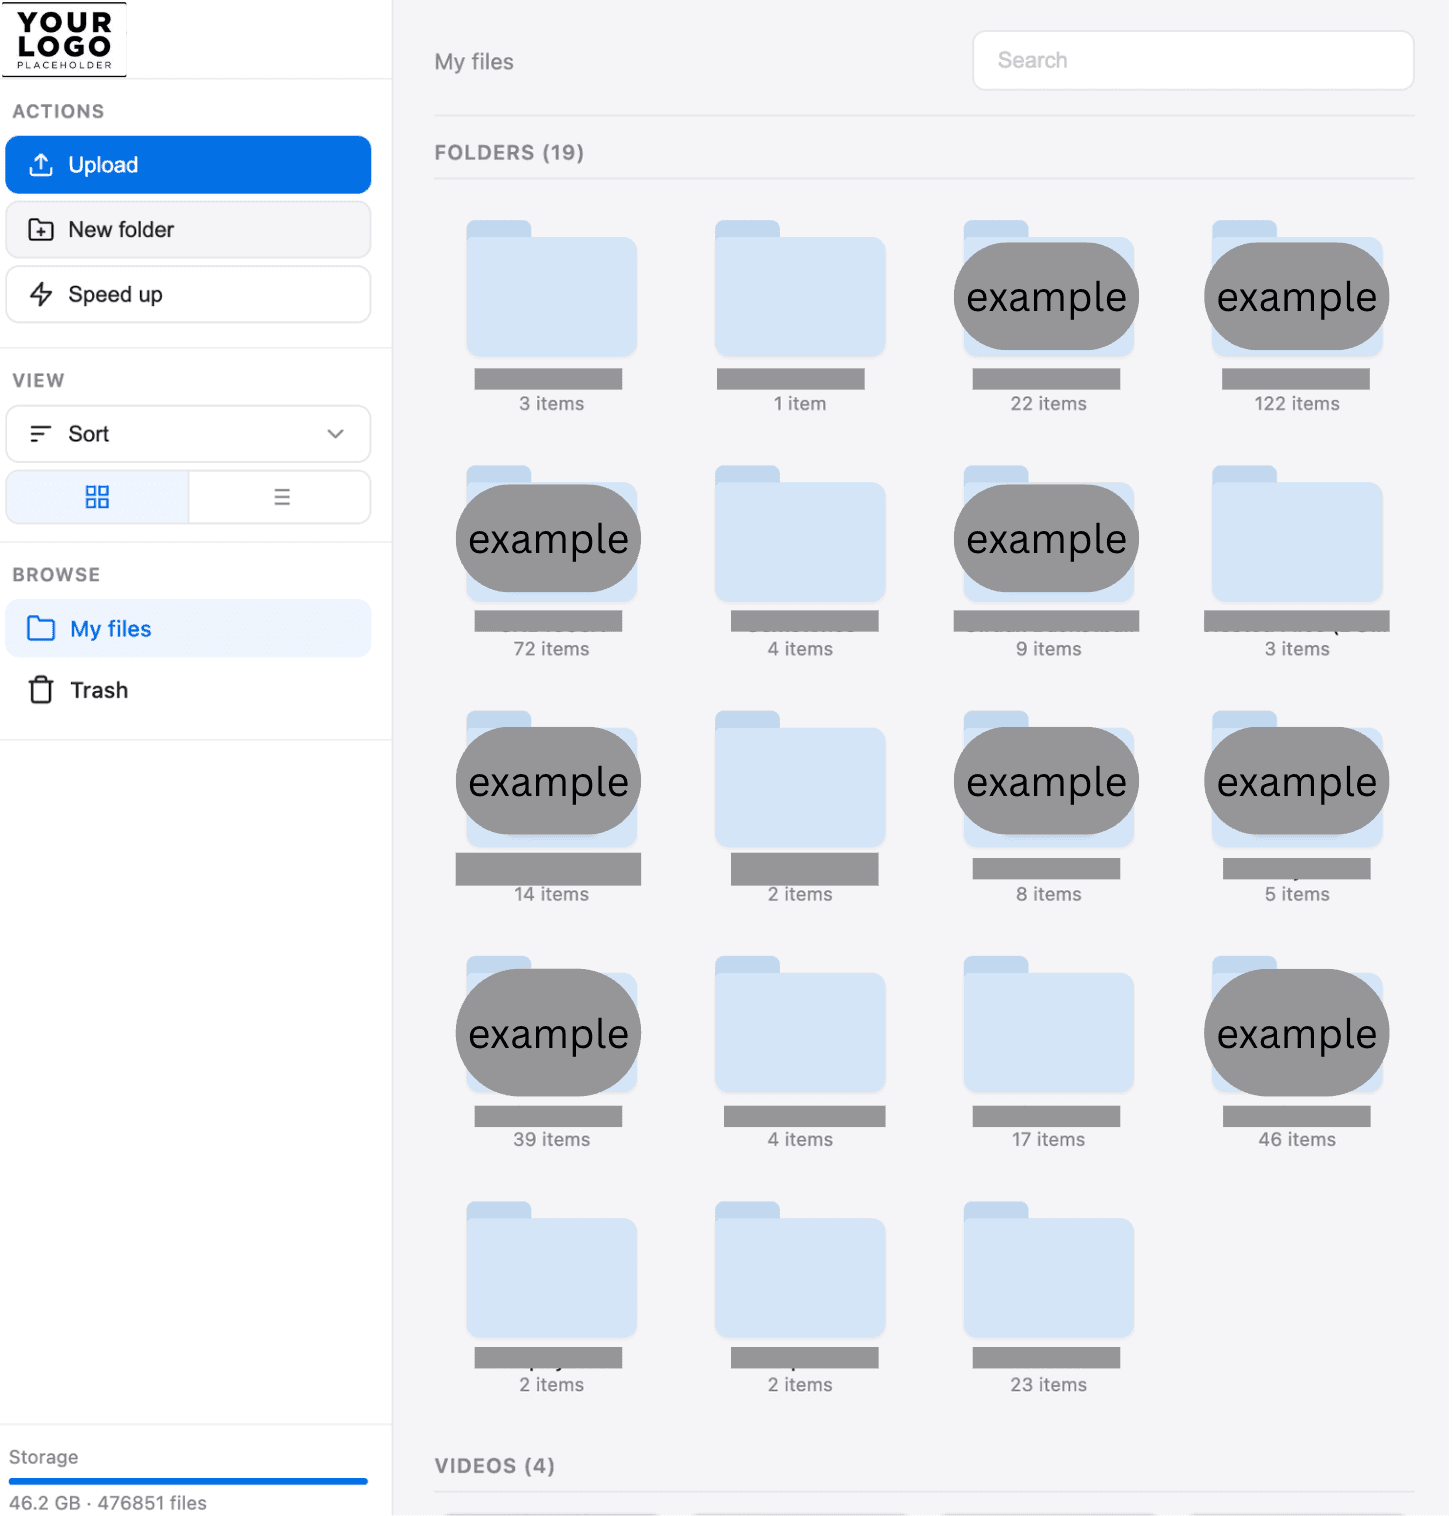
Task: Click the lightning bolt icon beside Speed up
Action: tap(41, 294)
